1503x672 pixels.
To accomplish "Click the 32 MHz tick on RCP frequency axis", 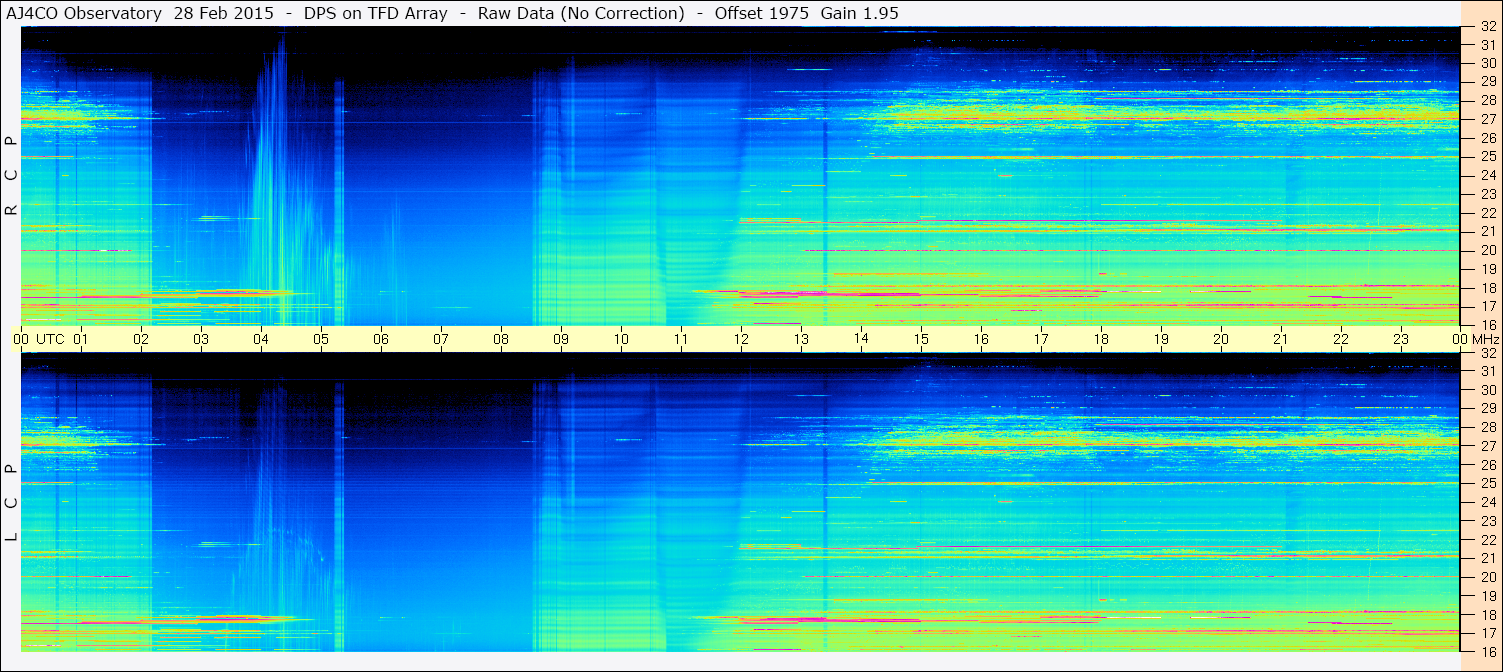I will 1488,26.
